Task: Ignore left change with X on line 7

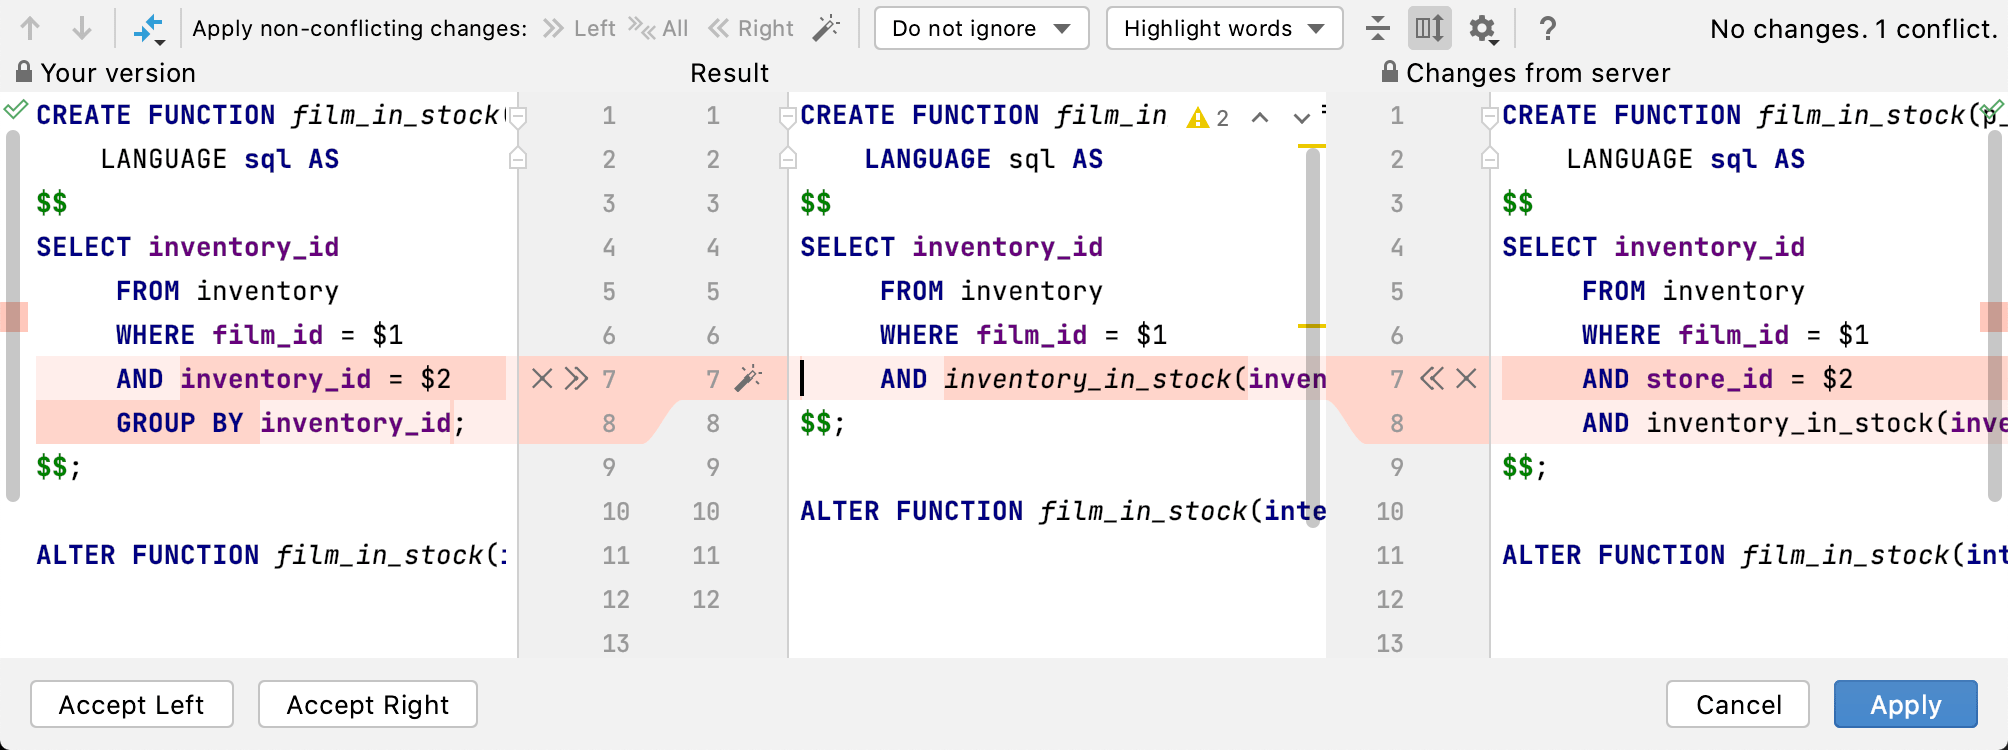Action: (542, 379)
